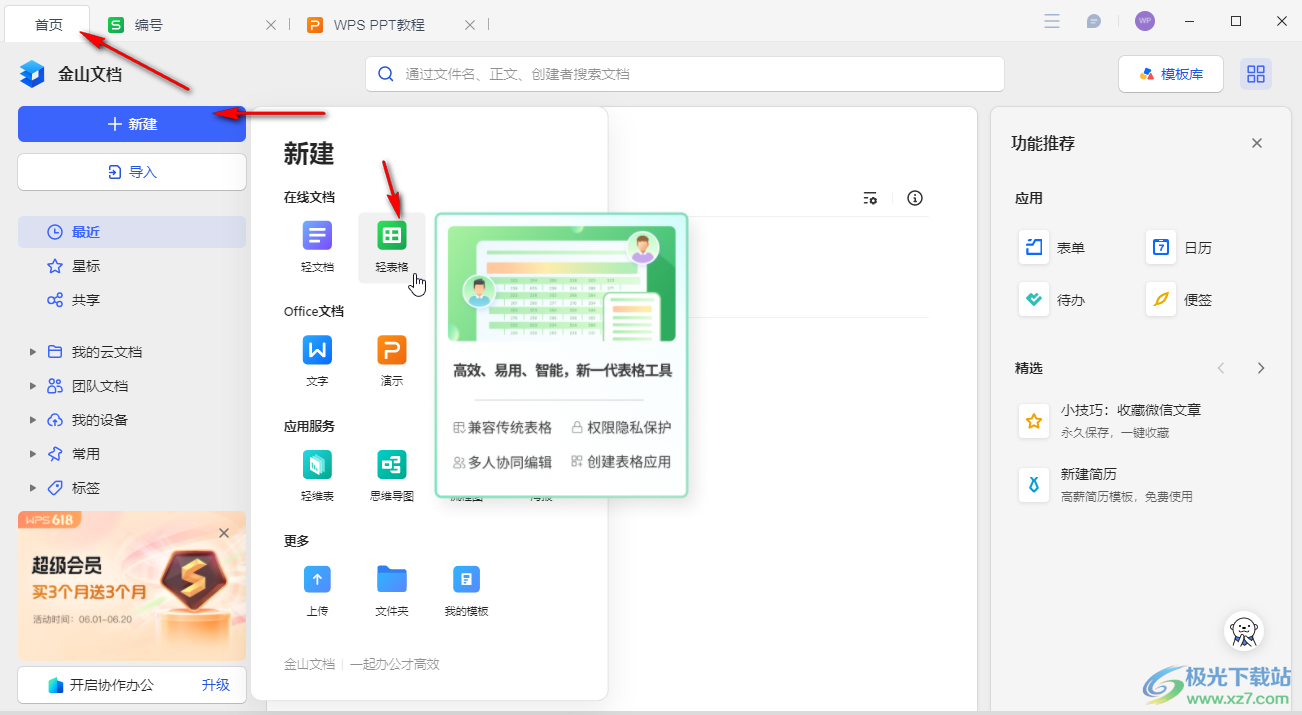The image size is (1302, 715).
Task: Switch to grid view layout
Action: pos(1256,74)
